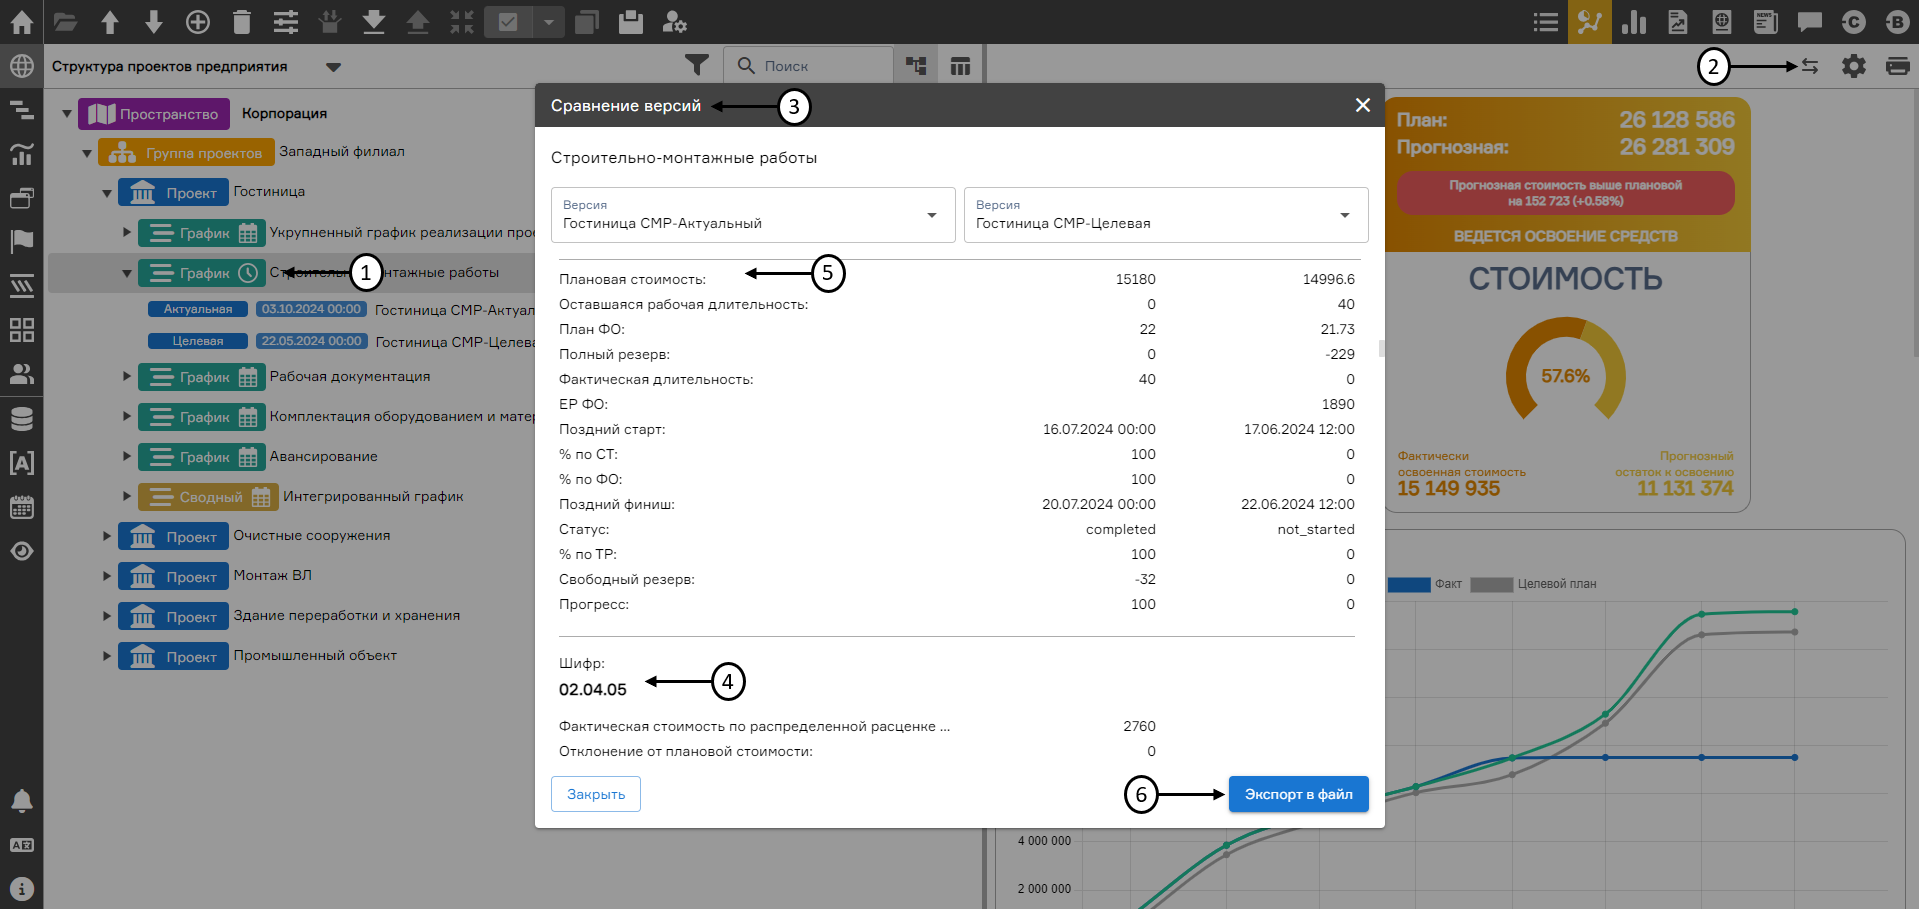Viewport: 1919px width, 909px height.
Task: Open the info icon in left sidebar
Action: tap(21, 888)
